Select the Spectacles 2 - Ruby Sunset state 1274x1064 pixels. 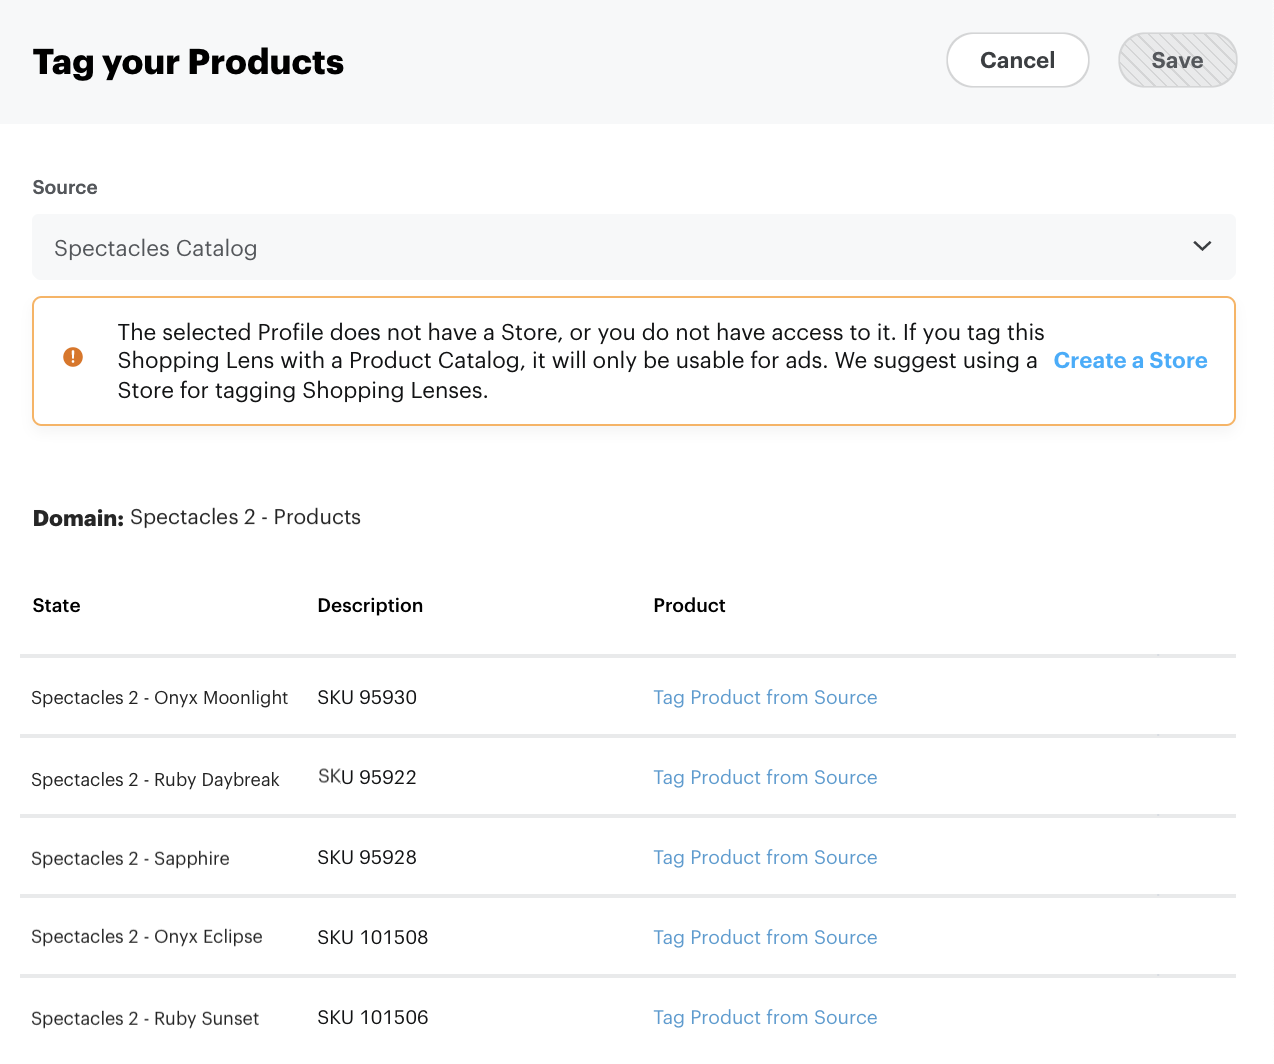145,1018
